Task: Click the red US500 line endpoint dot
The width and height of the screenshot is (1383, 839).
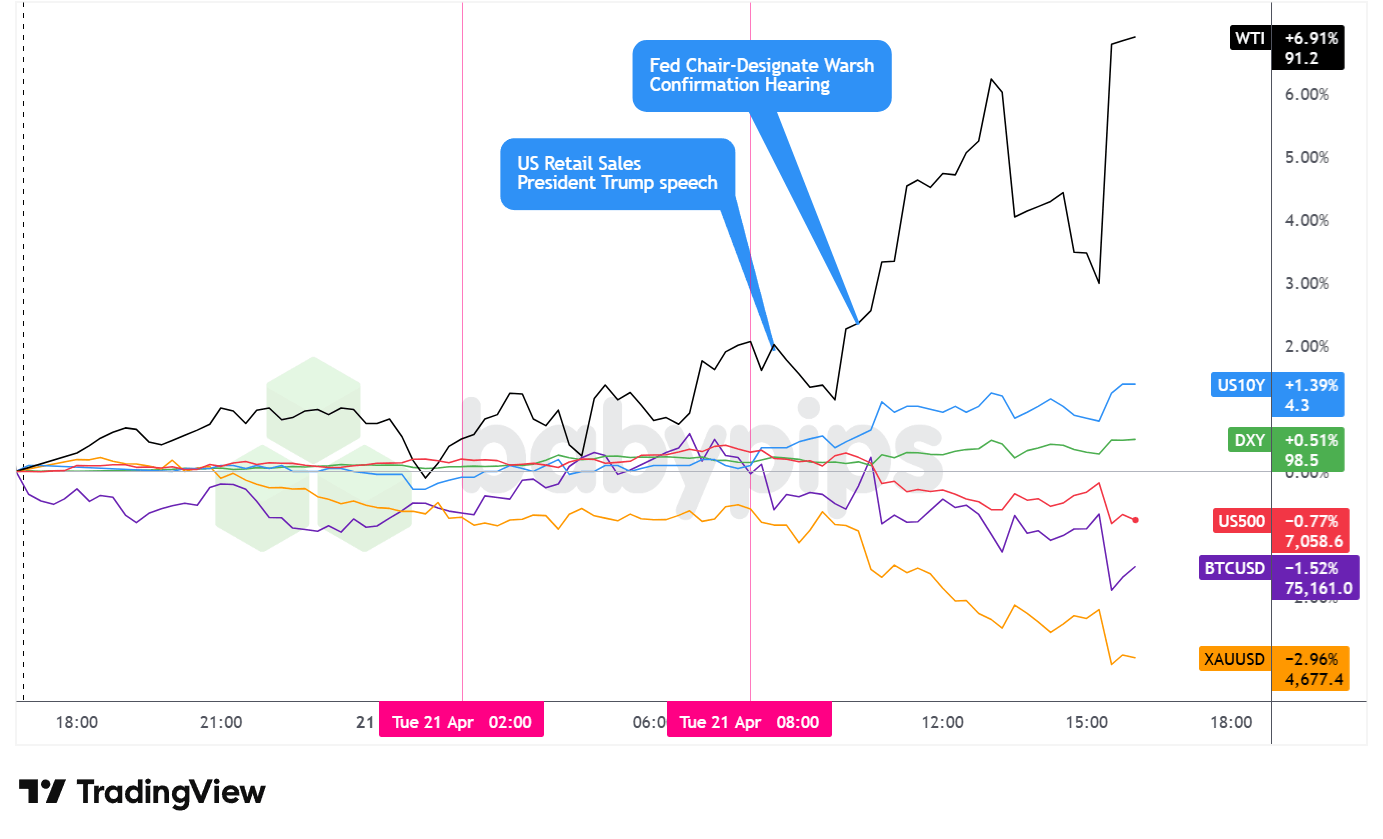Action: 1135,519
